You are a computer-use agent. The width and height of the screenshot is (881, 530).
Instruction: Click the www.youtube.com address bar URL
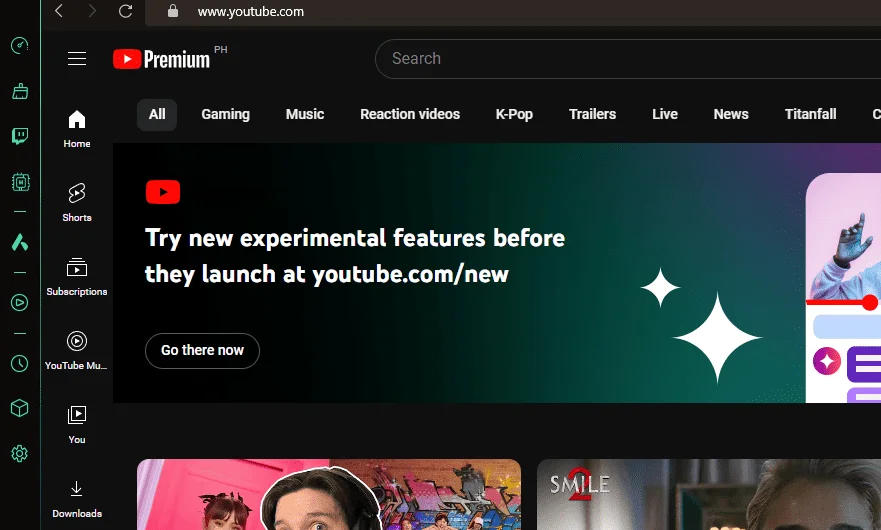tap(251, 11)
